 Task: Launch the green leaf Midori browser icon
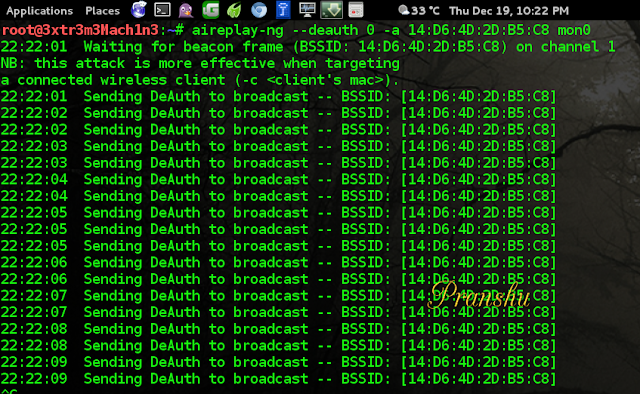234,10
